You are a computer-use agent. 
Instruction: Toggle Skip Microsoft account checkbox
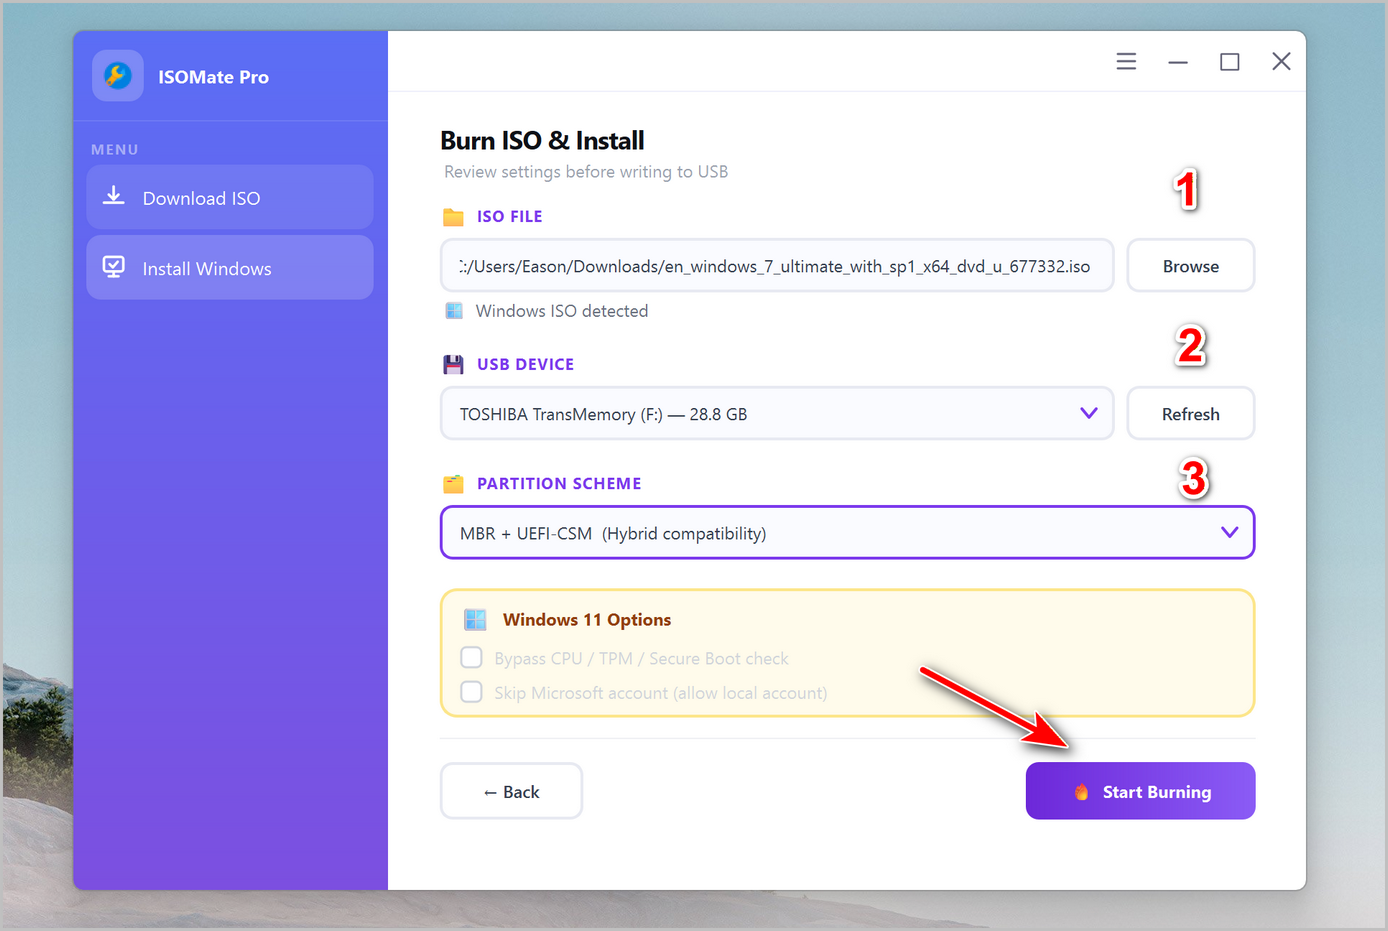[x=471, y=692]
